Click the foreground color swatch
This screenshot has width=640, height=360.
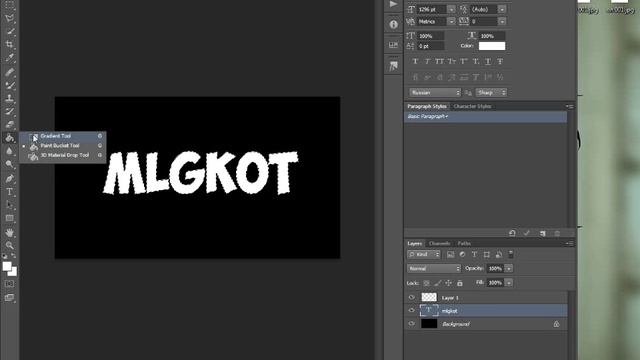click(x=7, y=266)
